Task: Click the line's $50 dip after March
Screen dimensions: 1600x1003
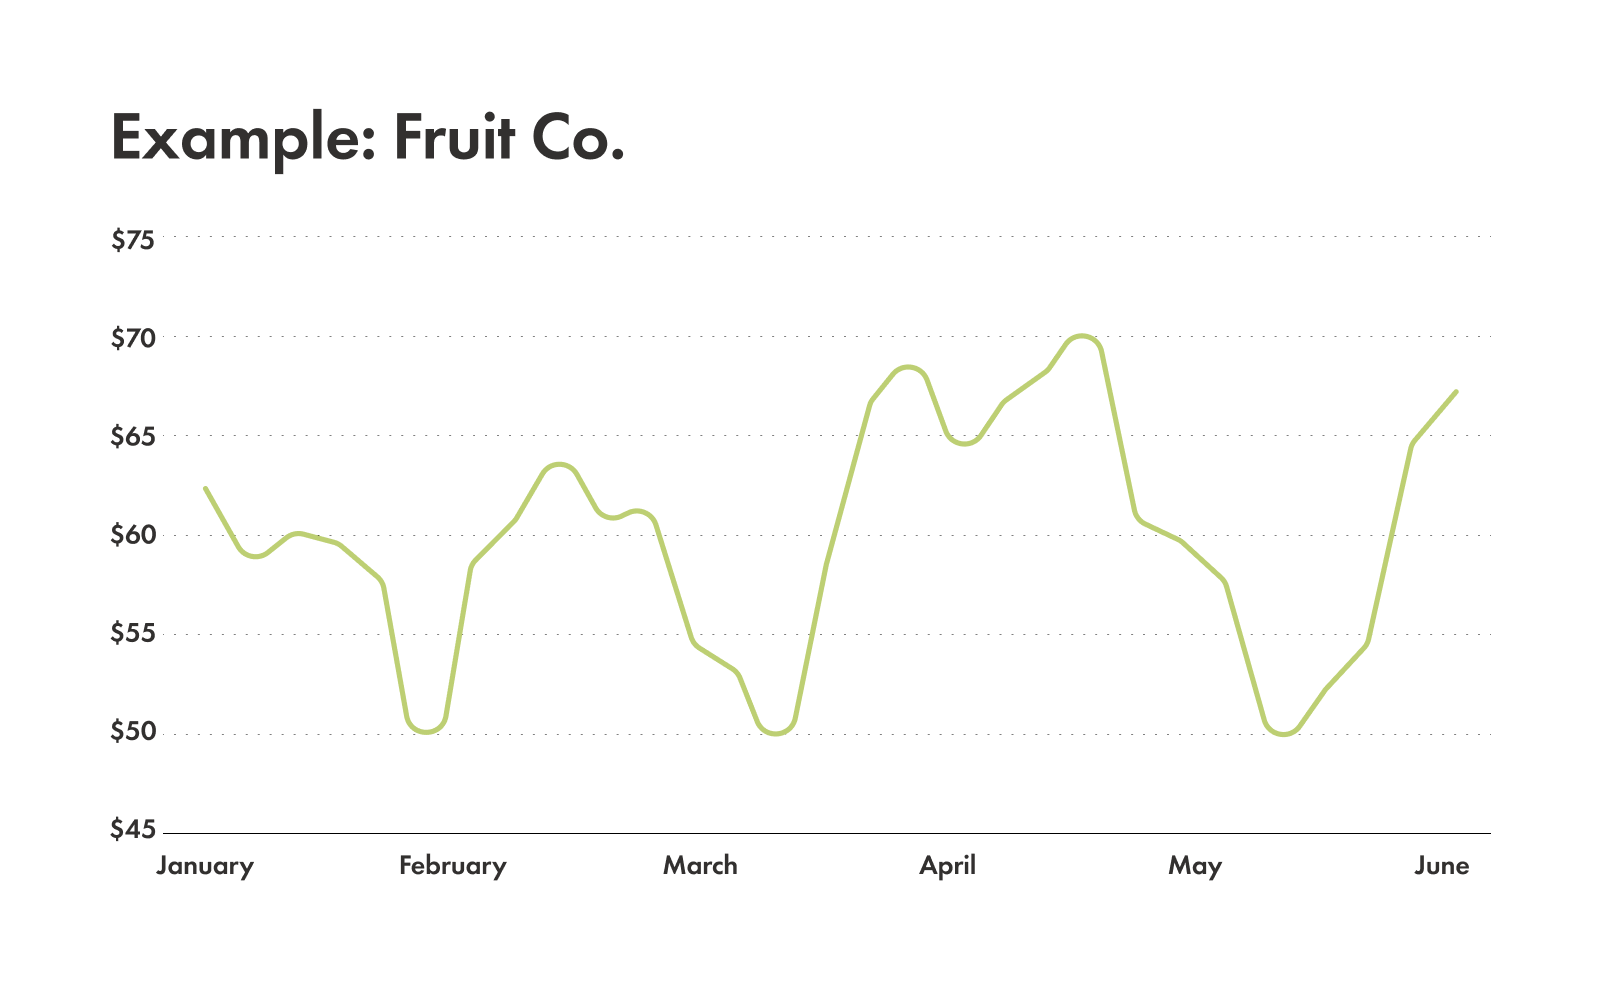Action: point(776,733)
